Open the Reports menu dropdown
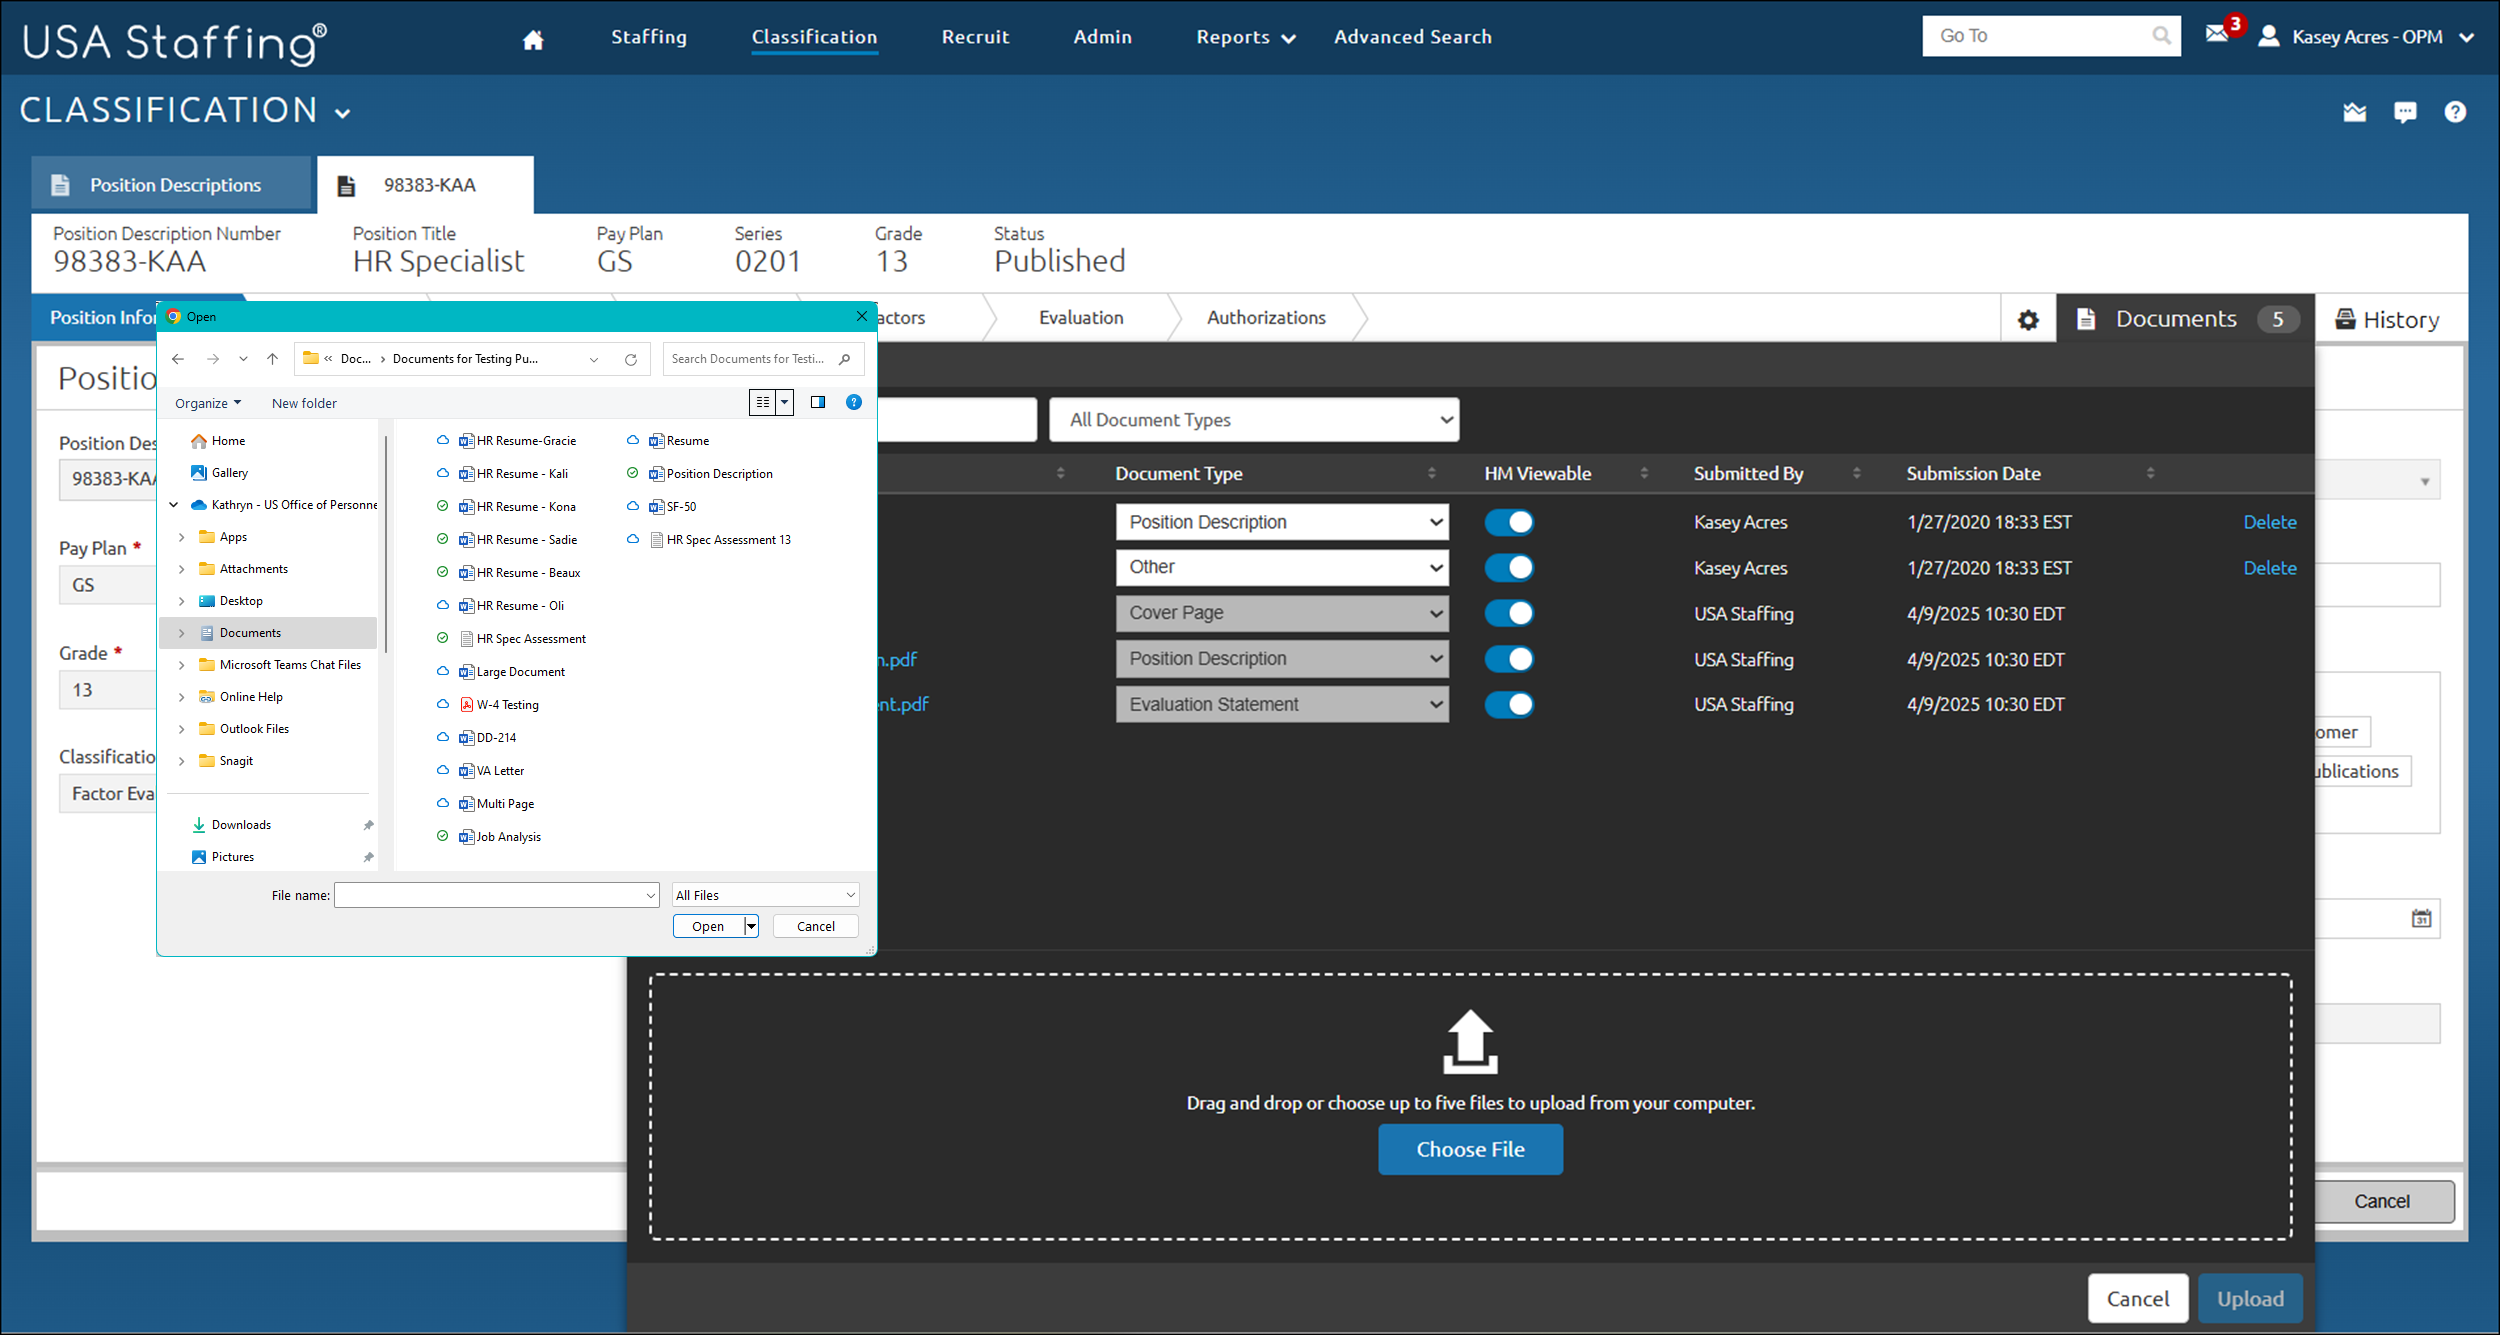Screen dimensions: 2500x1335 point(1245,37)
